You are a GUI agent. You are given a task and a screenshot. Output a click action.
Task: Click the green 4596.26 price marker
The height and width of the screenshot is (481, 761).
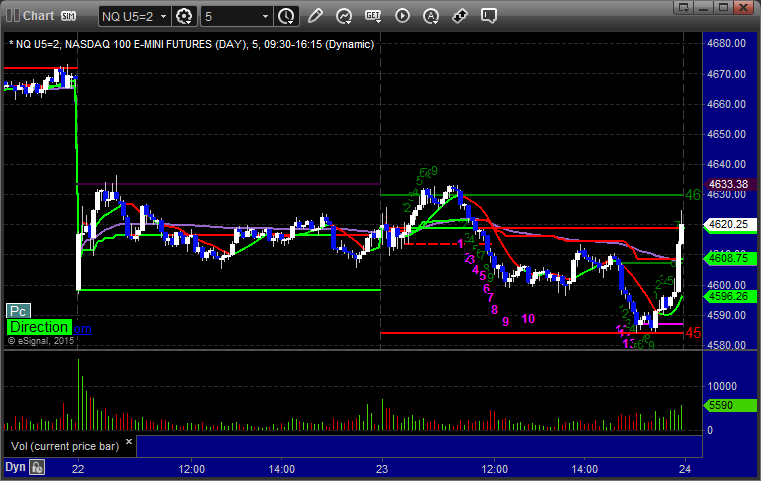pyautogui.click(x=728, y=296)
